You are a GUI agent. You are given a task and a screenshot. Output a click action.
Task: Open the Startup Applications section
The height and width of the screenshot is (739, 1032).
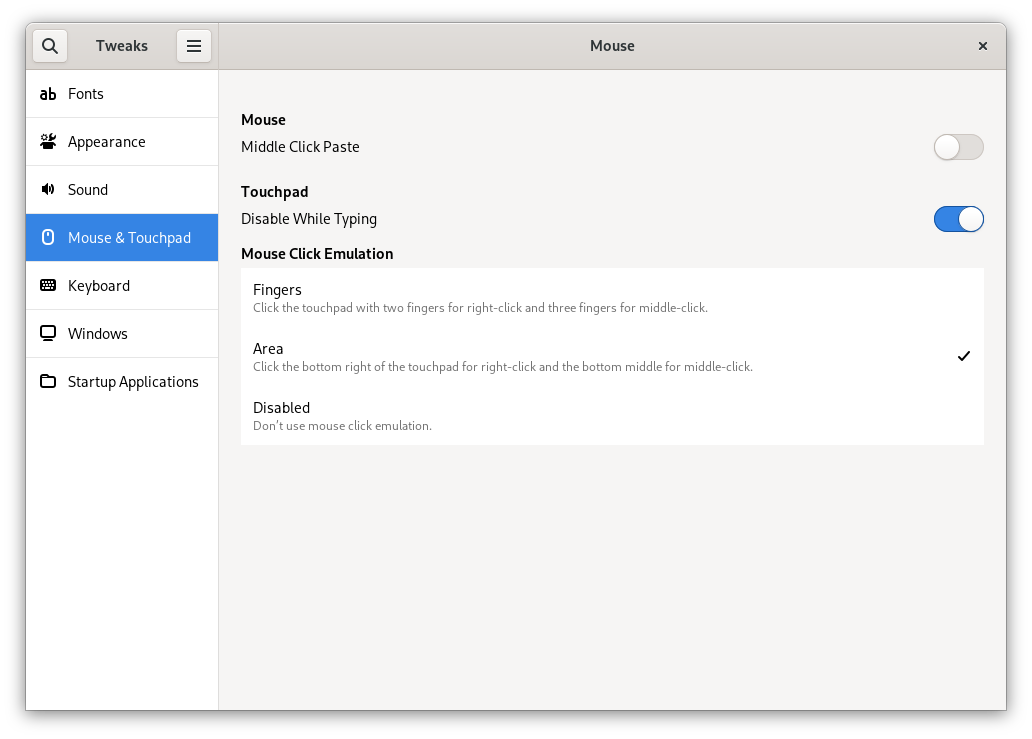tap(133, 381)
